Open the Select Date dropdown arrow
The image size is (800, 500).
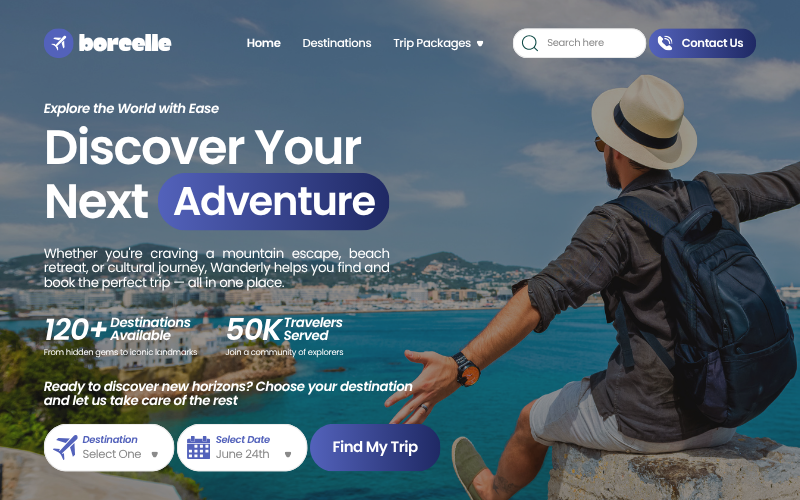coord(288,455)
